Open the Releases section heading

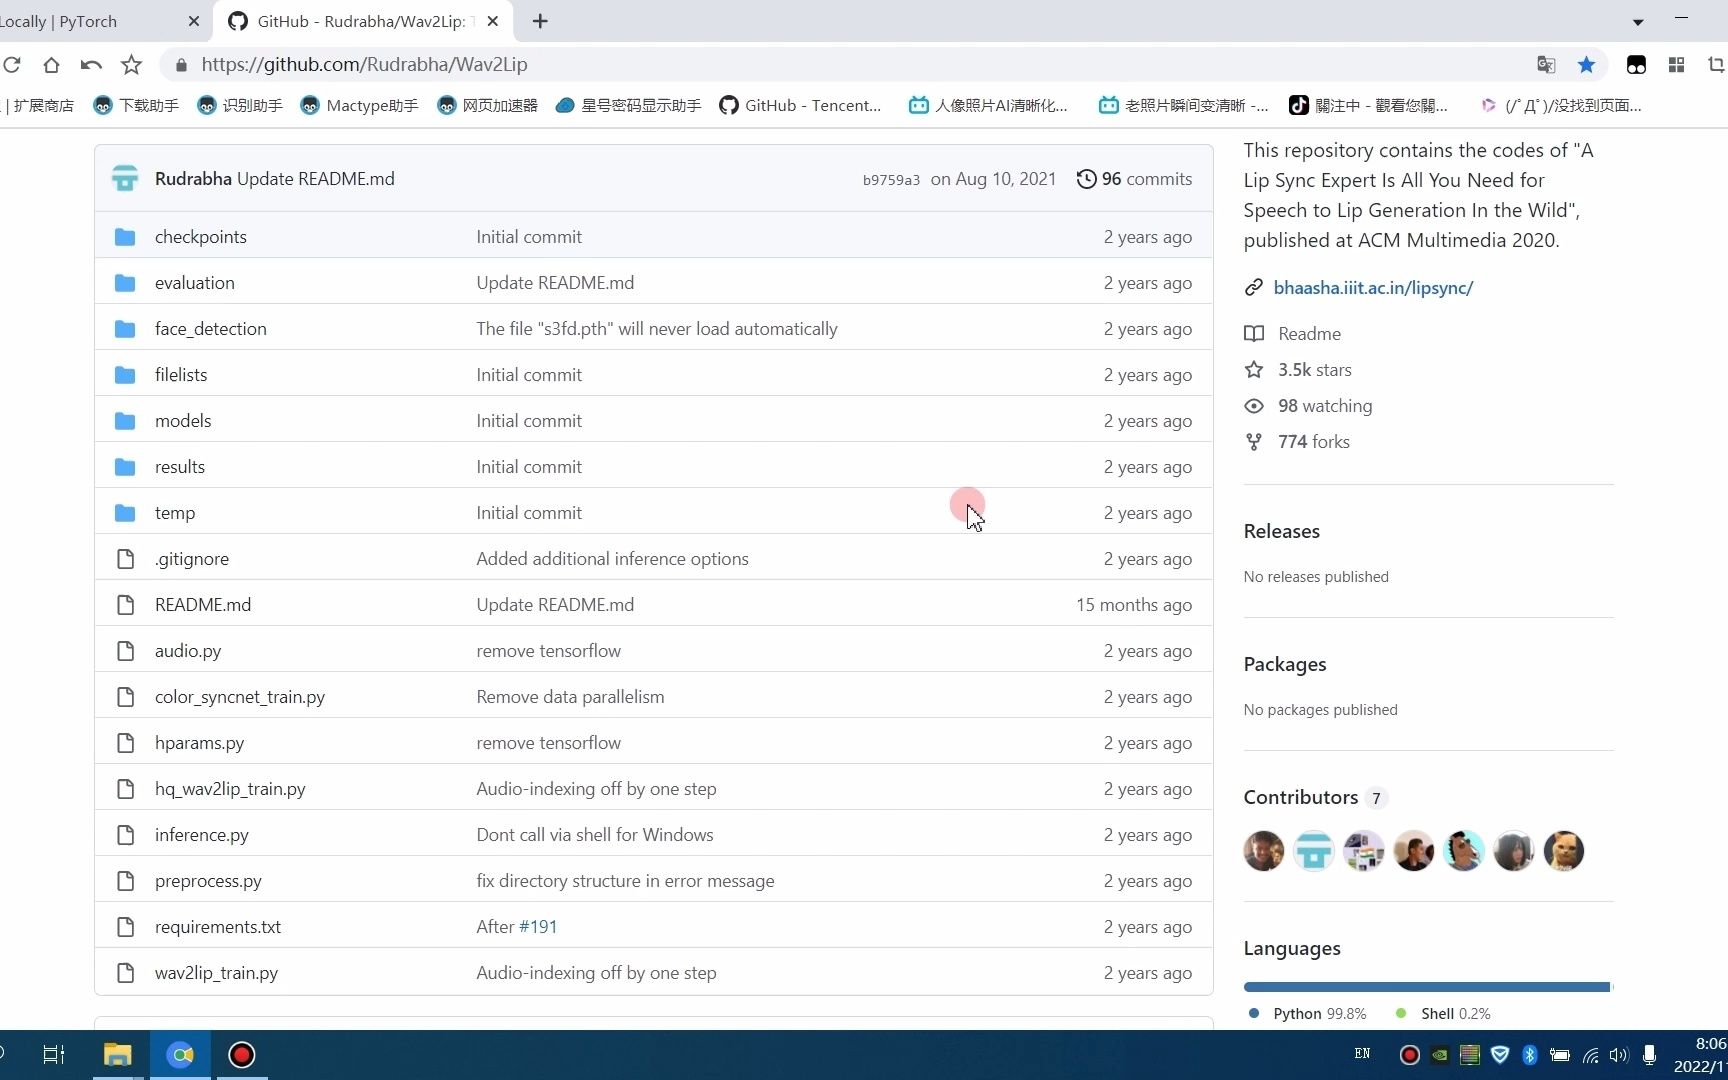click(1282, 532)
